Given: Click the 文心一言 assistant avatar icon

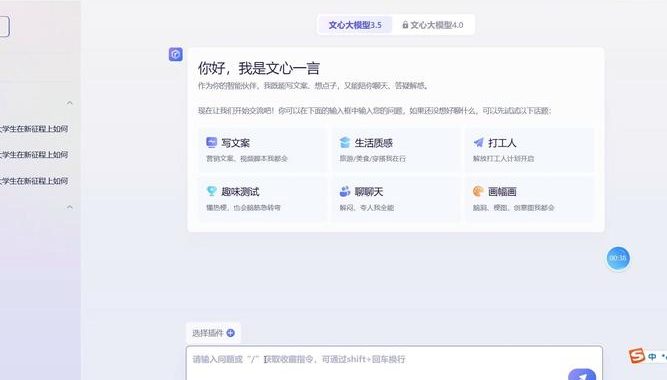Looking at the screenshot, I should 176,54.
